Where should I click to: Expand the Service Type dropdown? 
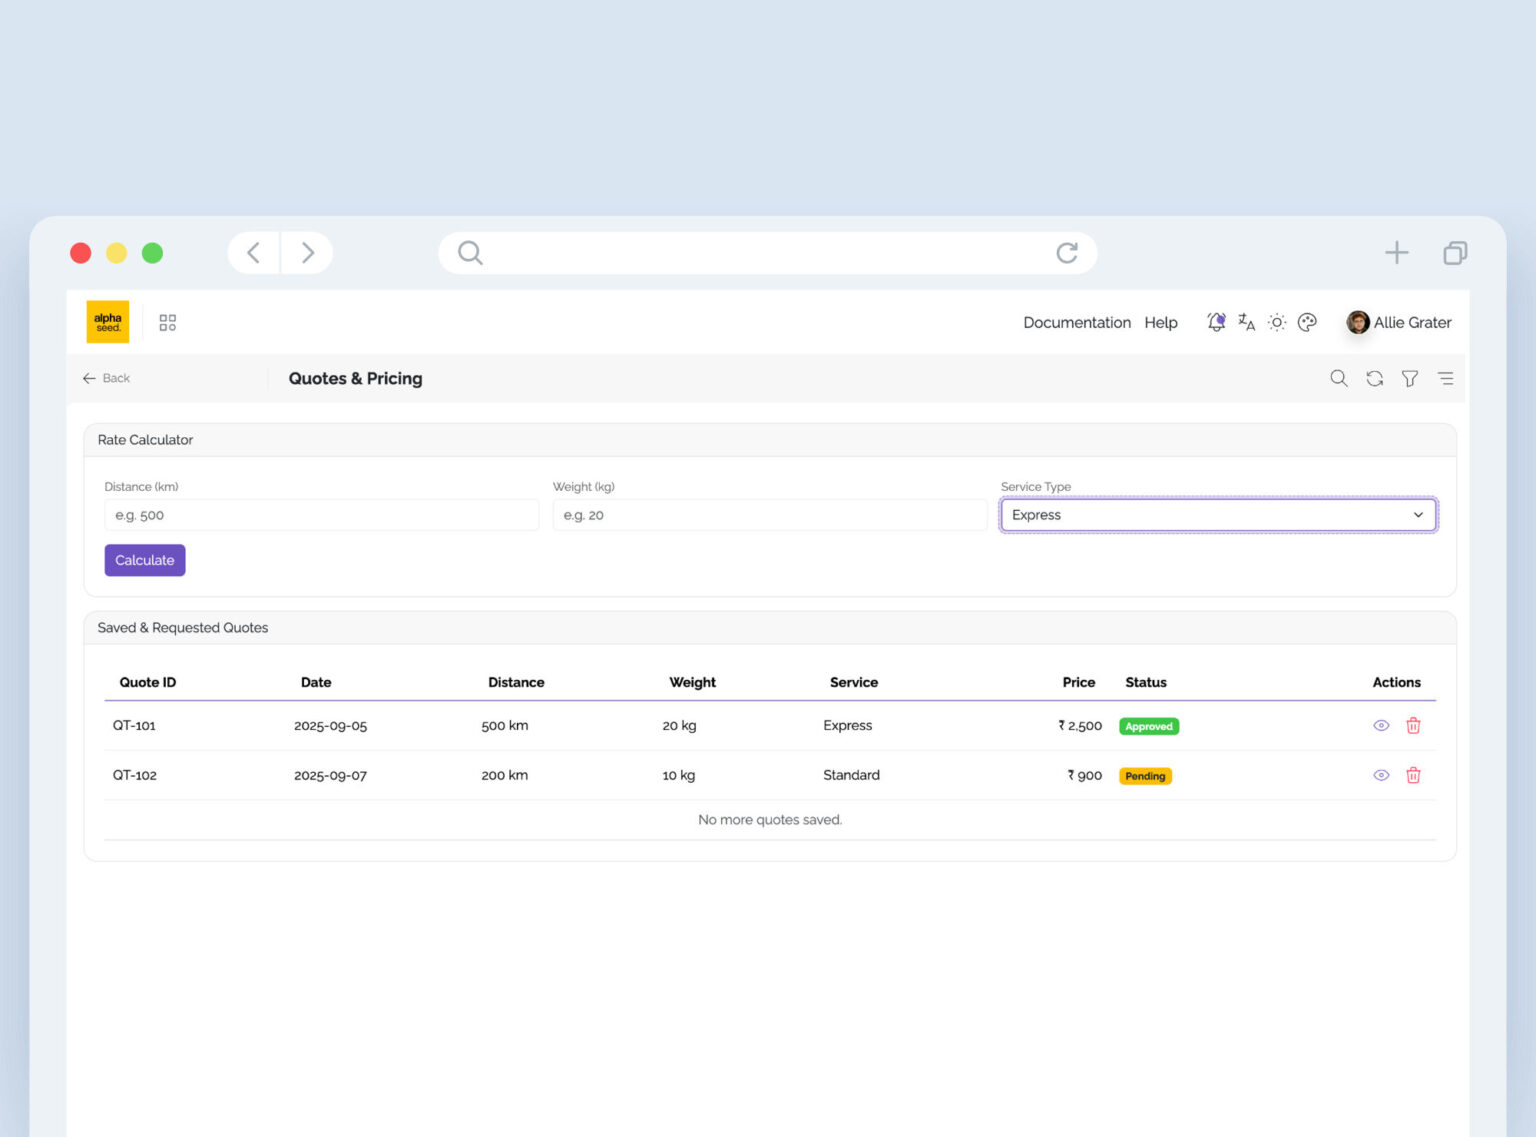coord(1218,515)
